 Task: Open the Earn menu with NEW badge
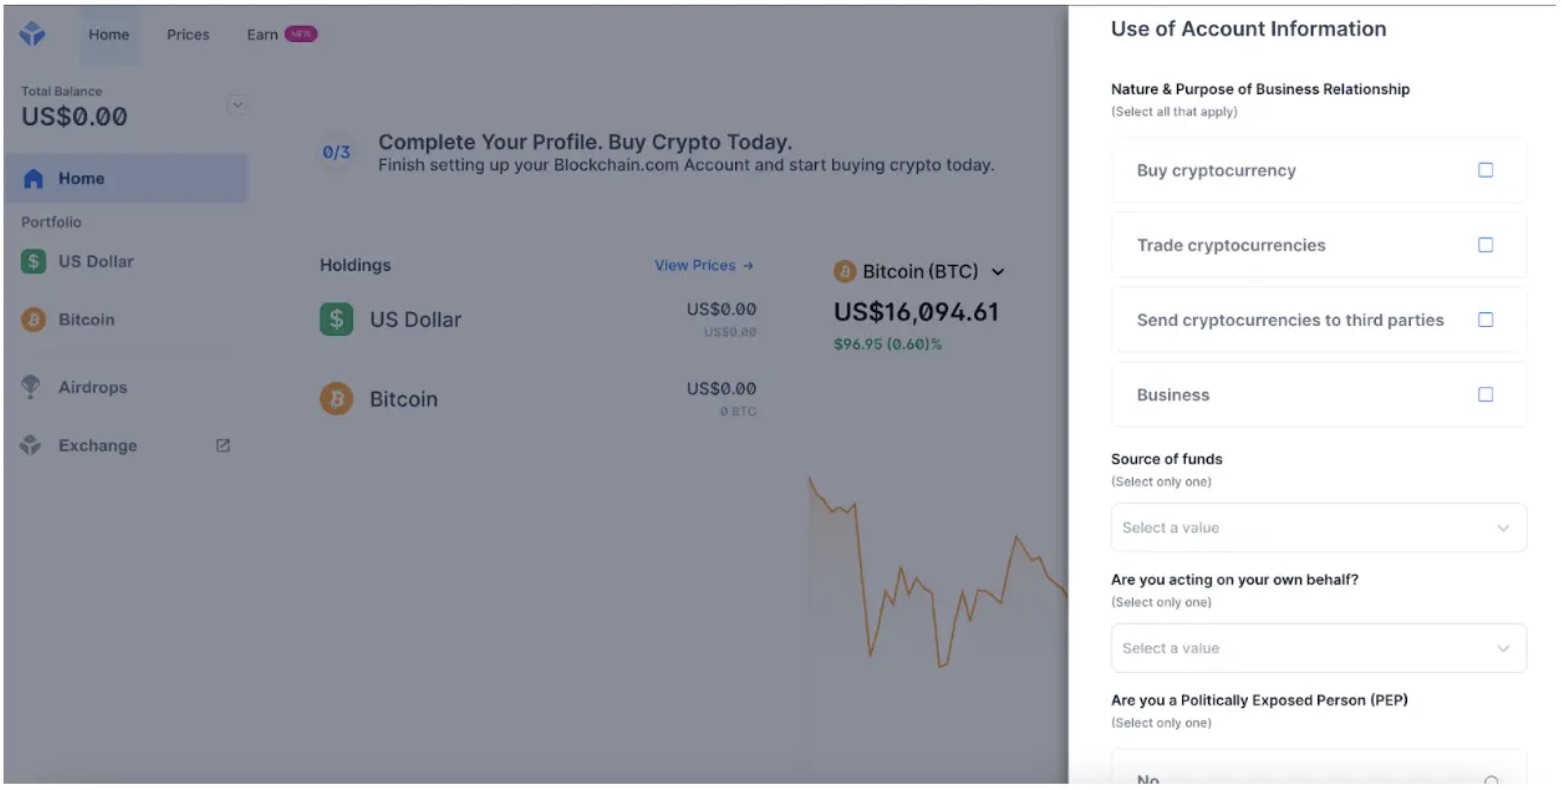pyautogui.click(x=261, y=34)
